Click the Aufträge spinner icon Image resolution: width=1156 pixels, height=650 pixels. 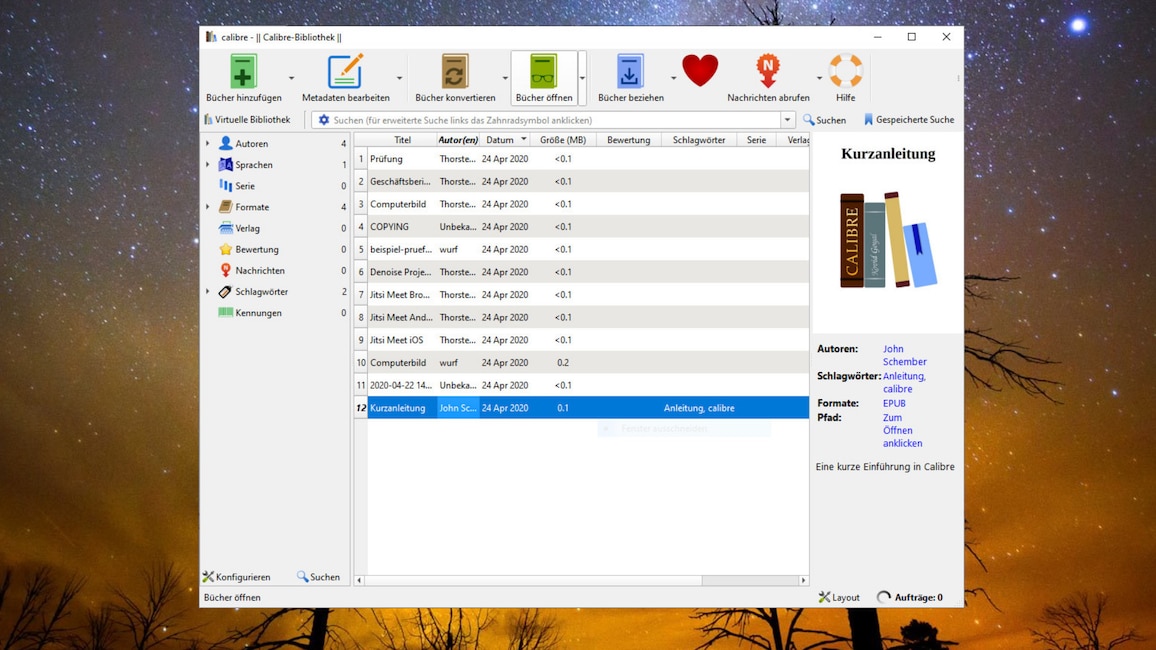(x=883, y=597)
